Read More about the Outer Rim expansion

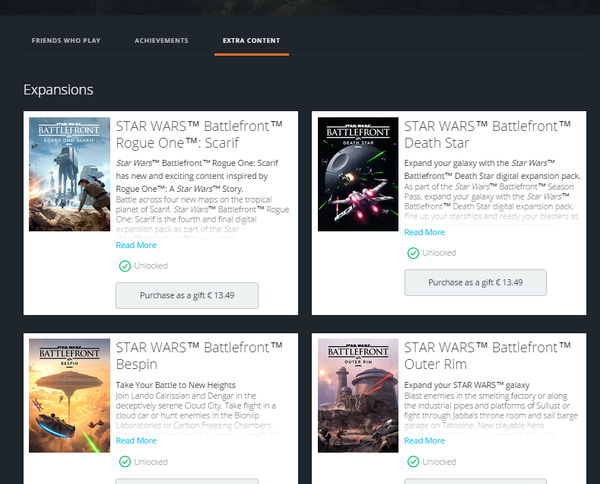424,441
